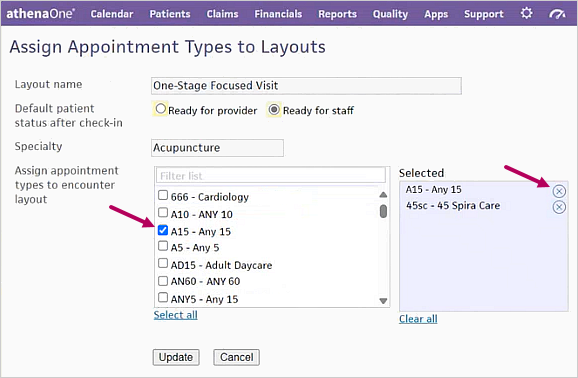Click the appointment list scrollbar thumb
Image resolution: width=578 pixels, height=378 pixels.
[383, 211]
